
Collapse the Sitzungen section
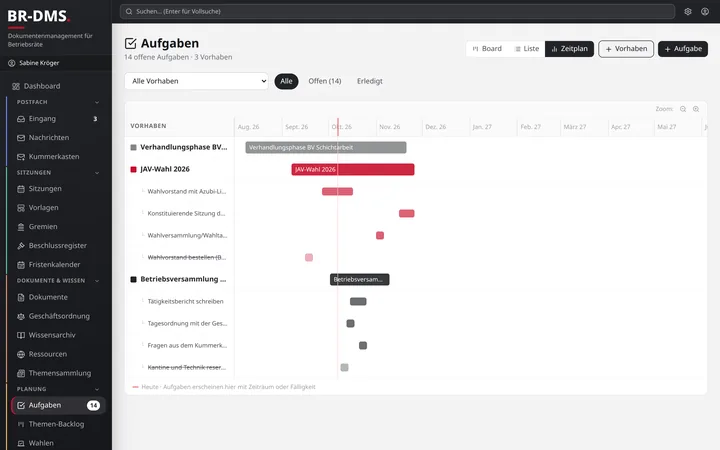click(x=97, y=173)
